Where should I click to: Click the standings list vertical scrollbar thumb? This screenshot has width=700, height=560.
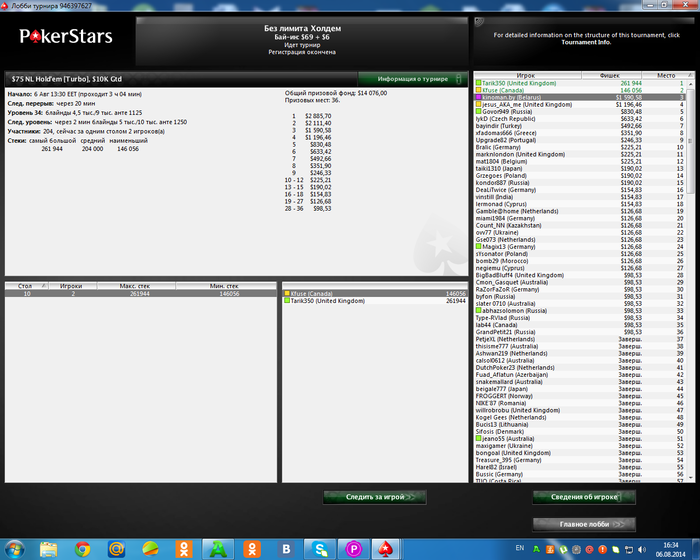tap(691, 140)
